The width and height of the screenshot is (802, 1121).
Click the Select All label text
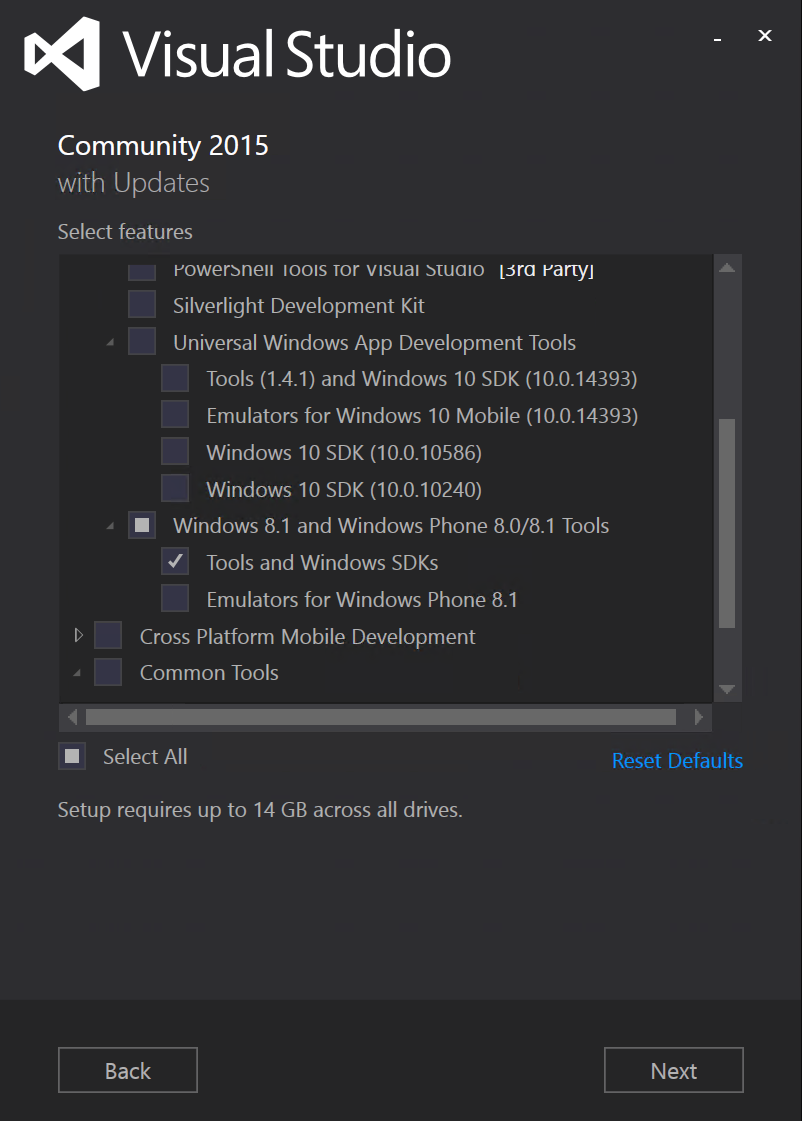click(x=145, y=756)
